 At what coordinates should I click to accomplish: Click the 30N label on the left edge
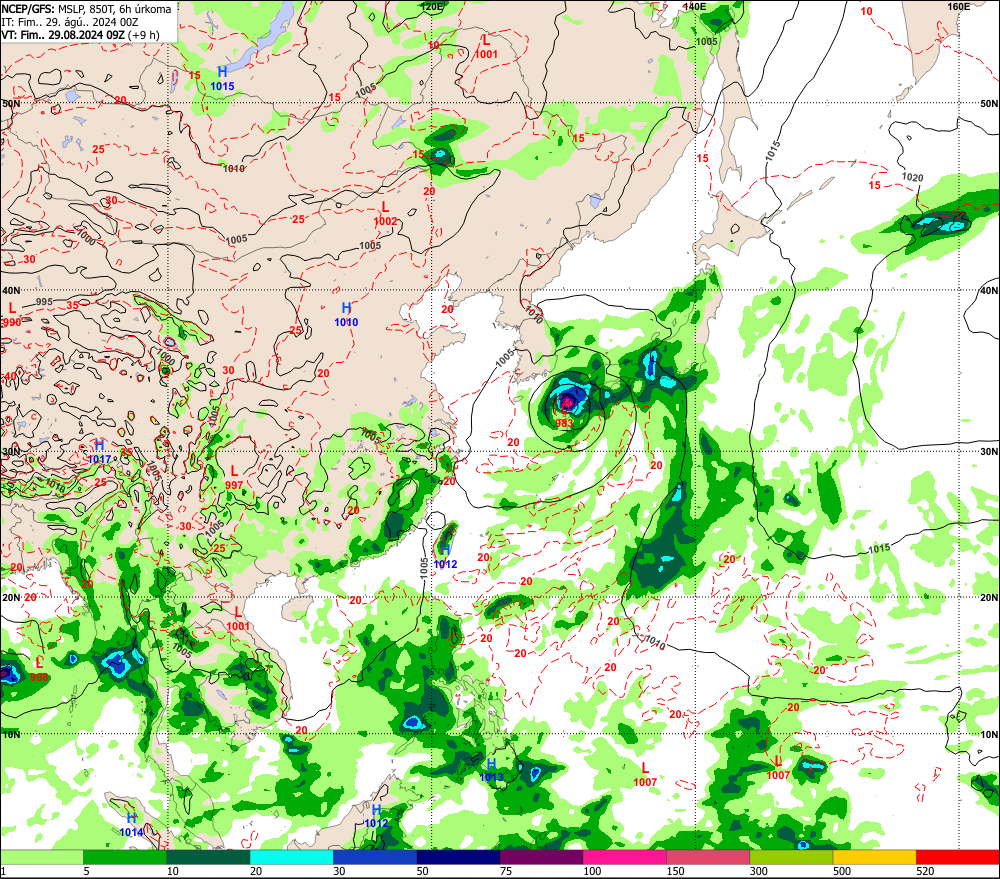pyautogui.click(x=11, y=452)
